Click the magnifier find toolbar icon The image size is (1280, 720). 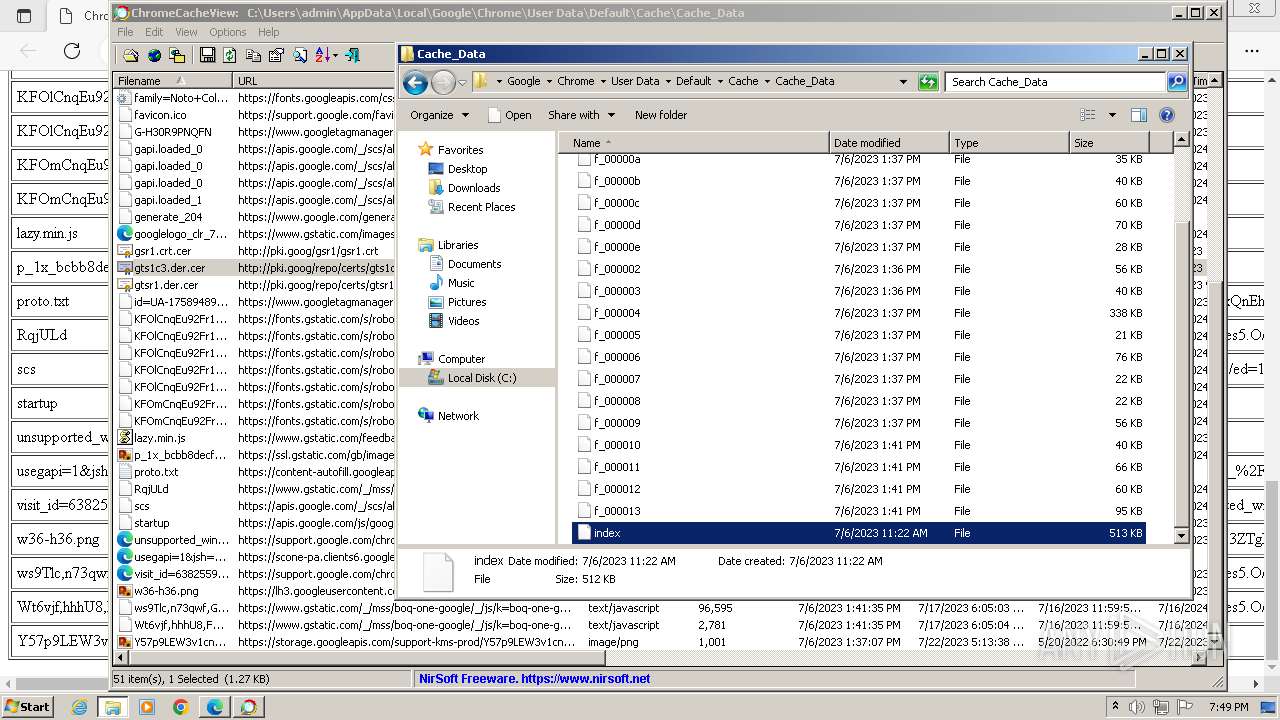[x=299, y=56]
